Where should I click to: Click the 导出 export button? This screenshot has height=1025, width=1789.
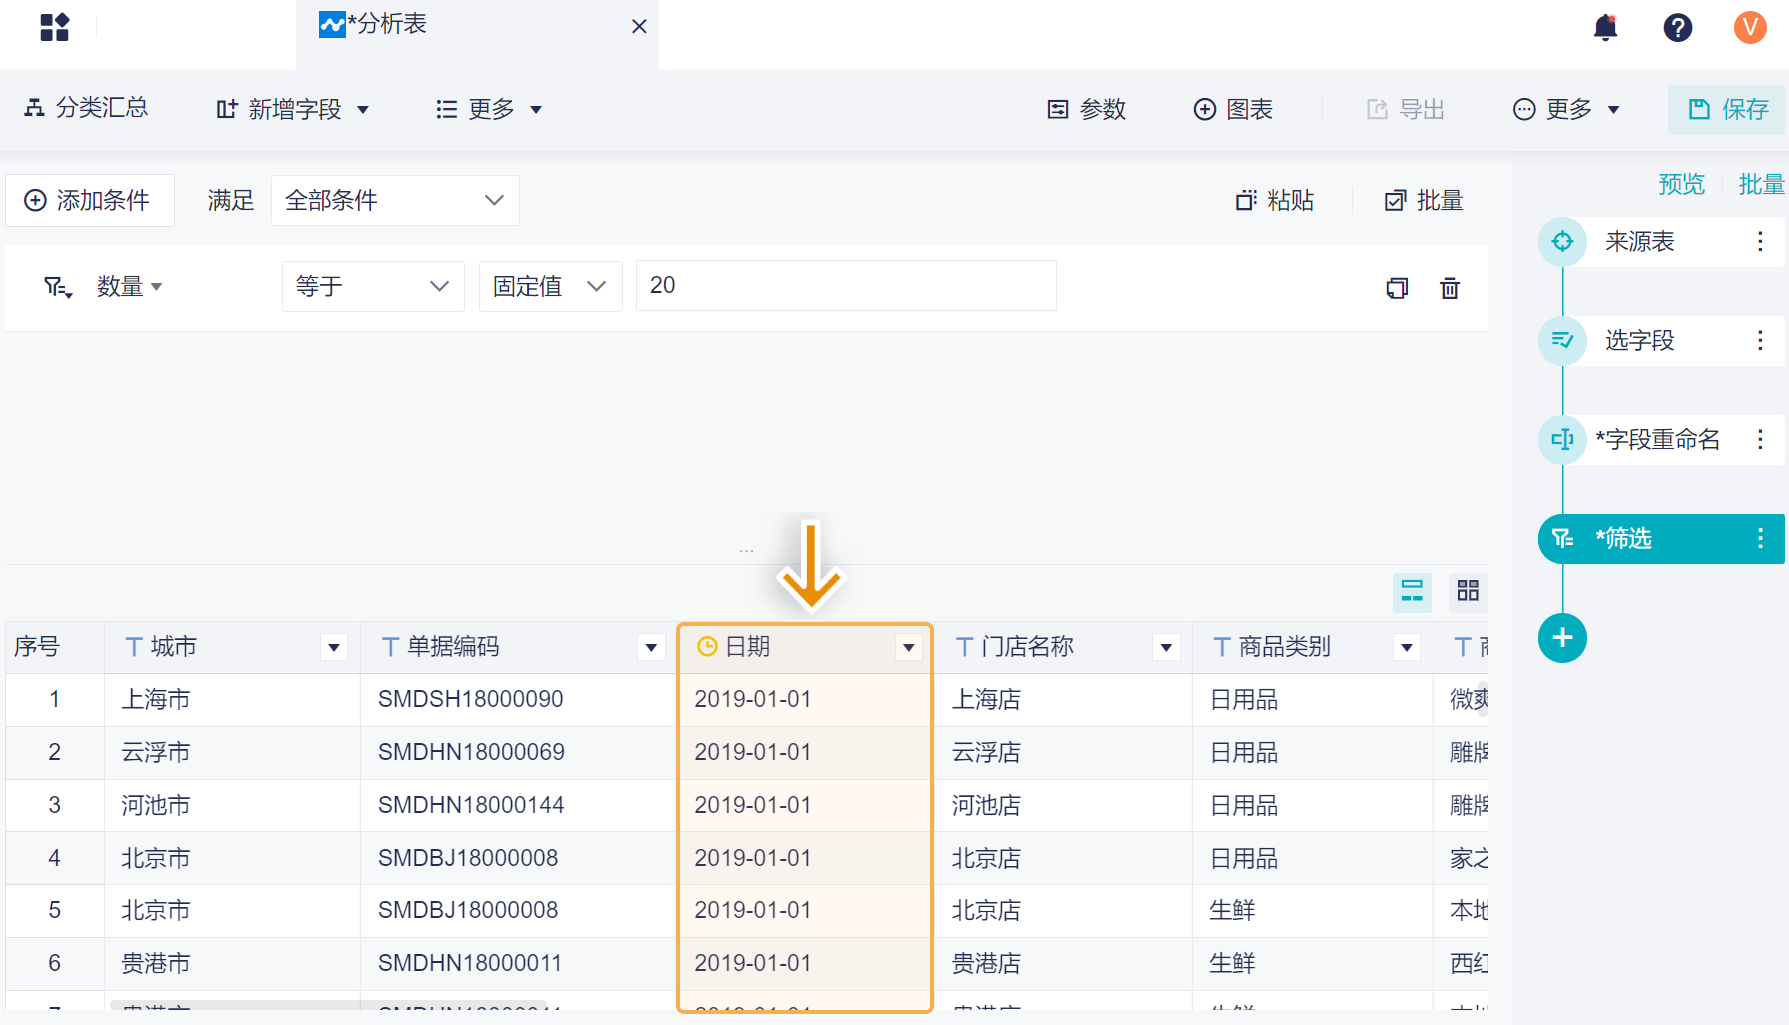point(1406,109)
